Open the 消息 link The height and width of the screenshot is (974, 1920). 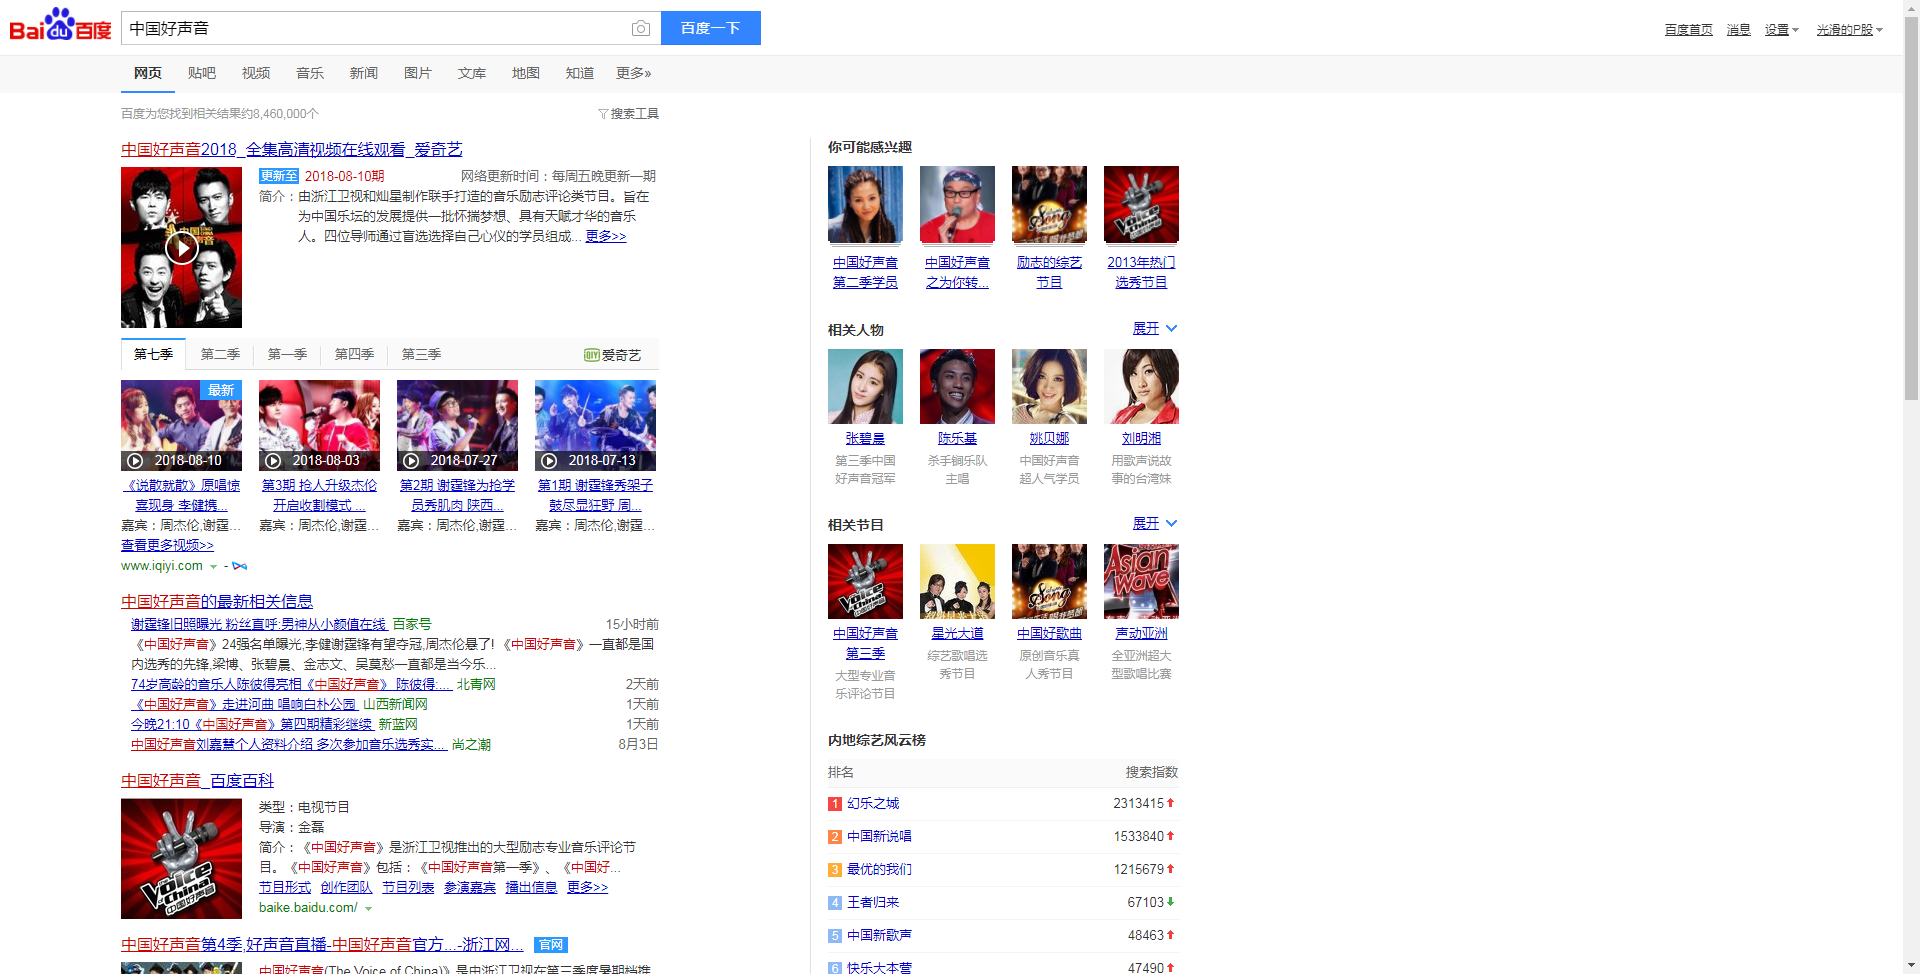pos(1738,30)
